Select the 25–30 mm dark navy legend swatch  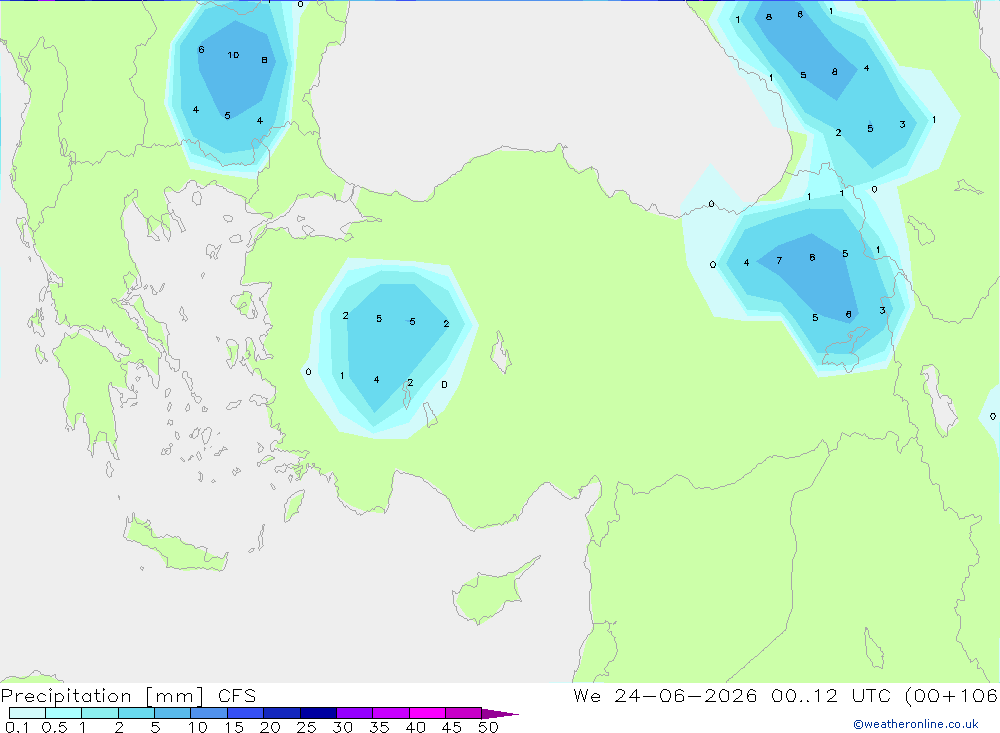coord(318,713)
